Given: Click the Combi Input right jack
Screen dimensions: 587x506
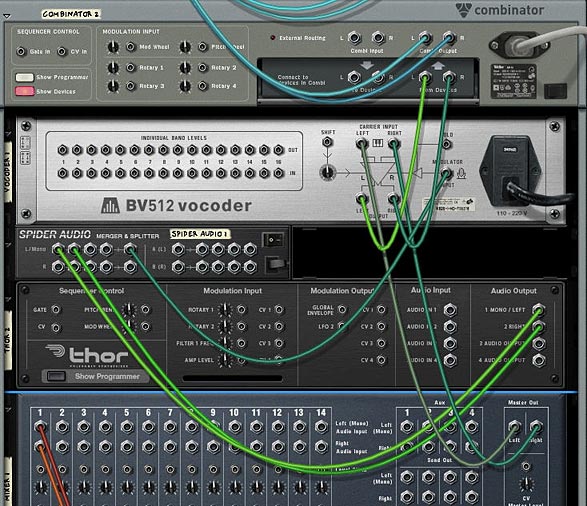Looking at the screenshot, I should coord(378,38).
